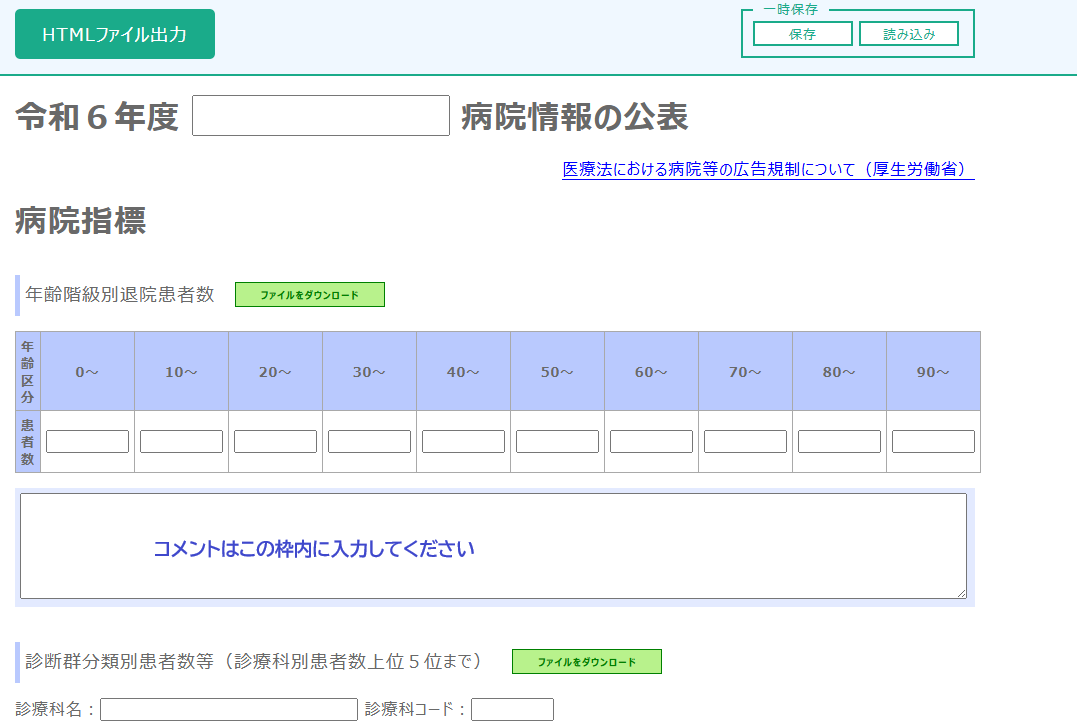
Task: Click the 診療科コード input field
Action: [x=512, y=709]
